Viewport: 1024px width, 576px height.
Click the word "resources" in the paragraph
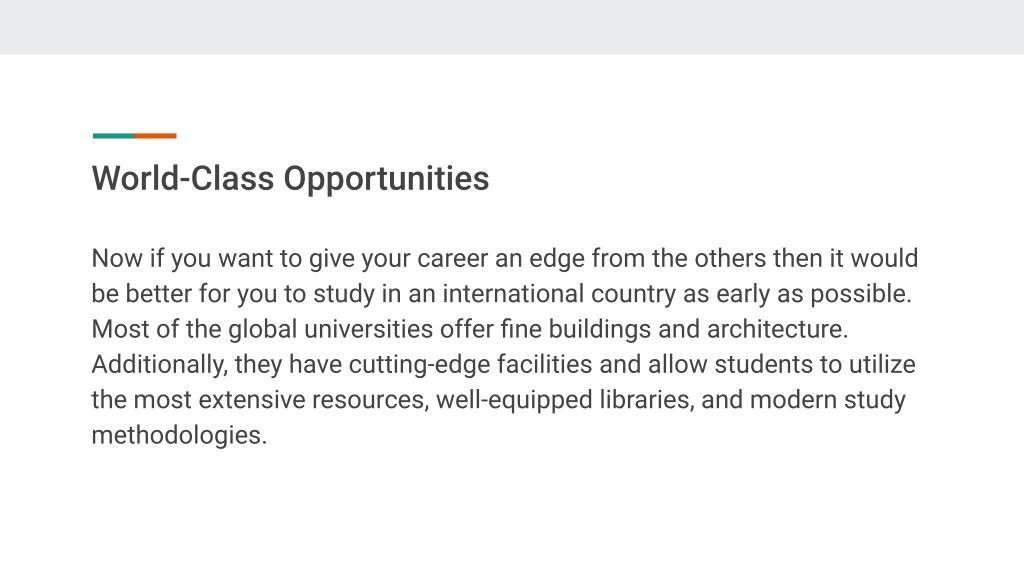[x=368, y=400]
